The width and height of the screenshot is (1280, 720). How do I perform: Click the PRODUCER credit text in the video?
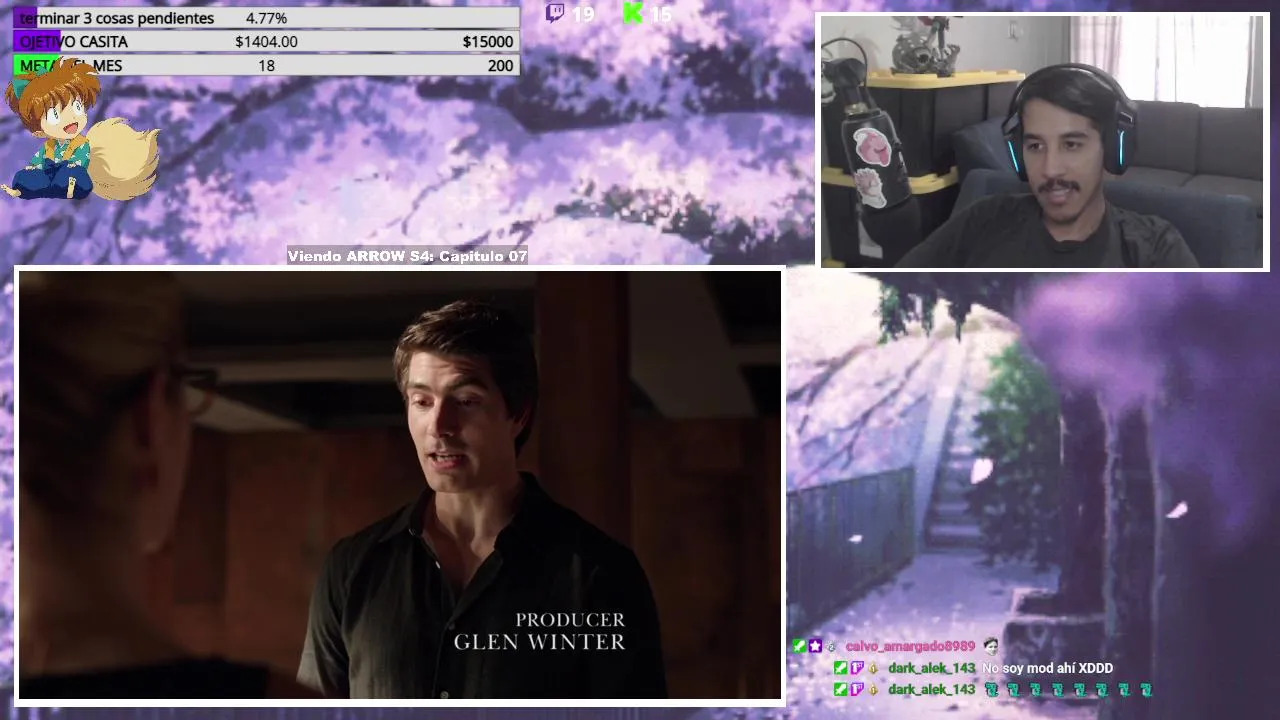(x=570, y=620)
